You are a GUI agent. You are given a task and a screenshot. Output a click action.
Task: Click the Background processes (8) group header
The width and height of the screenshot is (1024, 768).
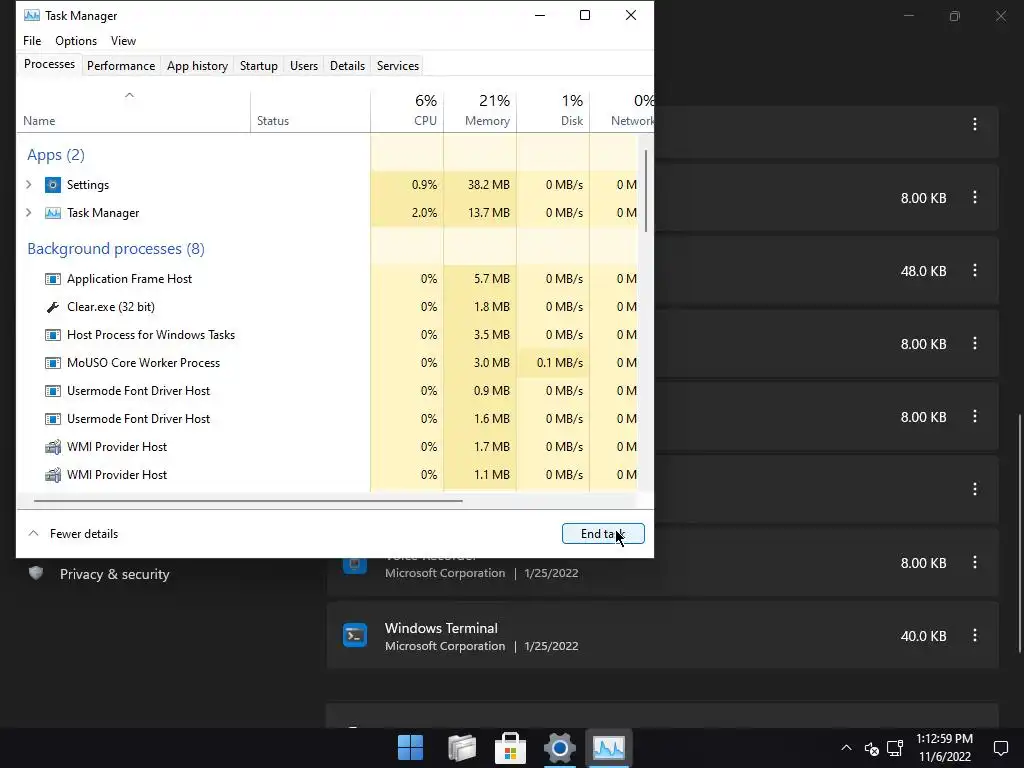(x=116, y=249)
